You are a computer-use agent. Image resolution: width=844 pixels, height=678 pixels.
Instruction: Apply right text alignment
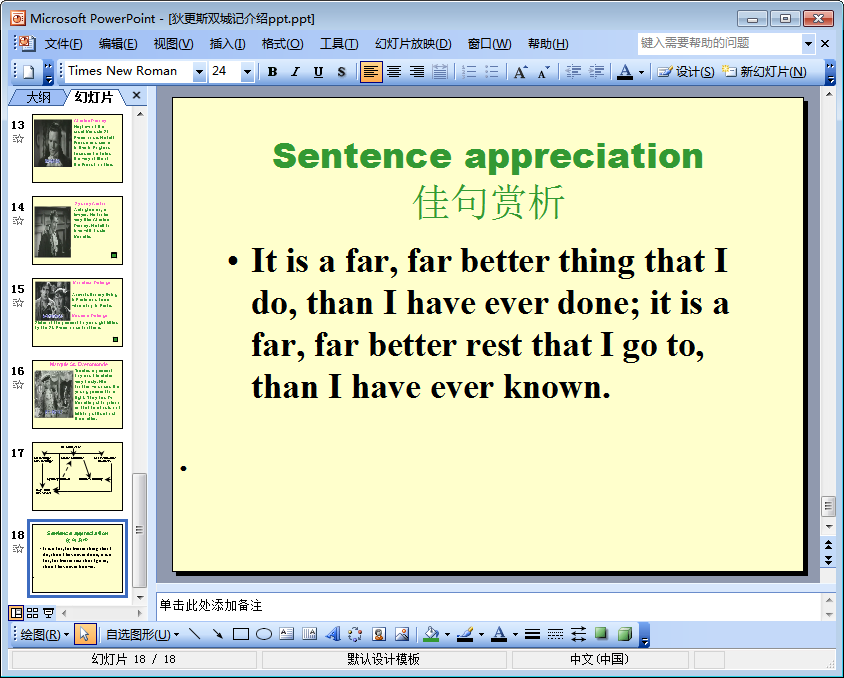point(417,72)
